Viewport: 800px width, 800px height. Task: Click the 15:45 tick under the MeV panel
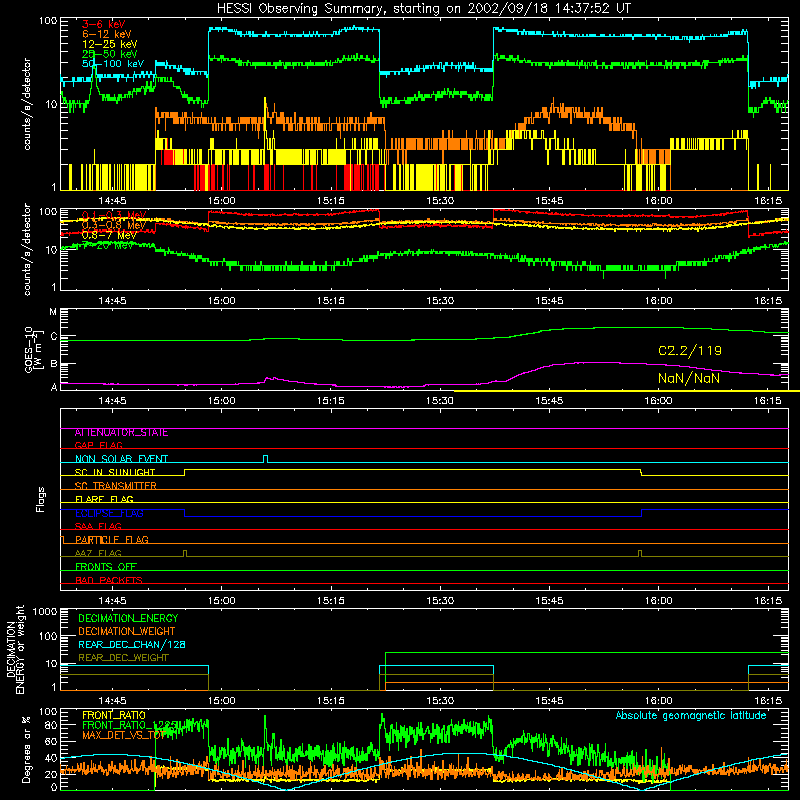(x=549, y=301)
